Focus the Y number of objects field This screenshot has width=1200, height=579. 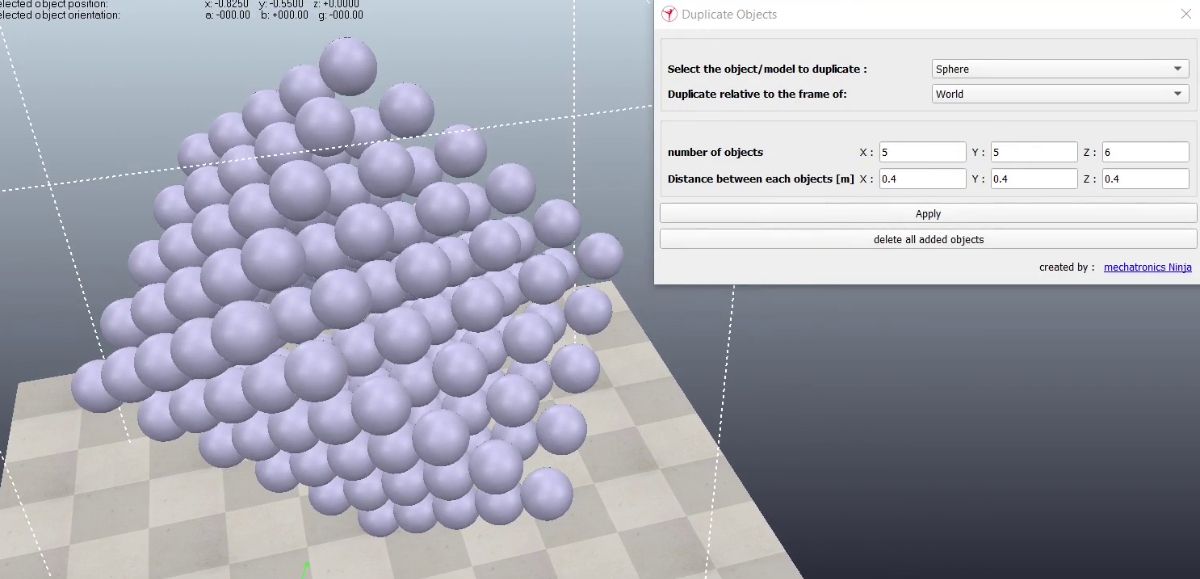pyautogui.click(x=1033, y=152)
